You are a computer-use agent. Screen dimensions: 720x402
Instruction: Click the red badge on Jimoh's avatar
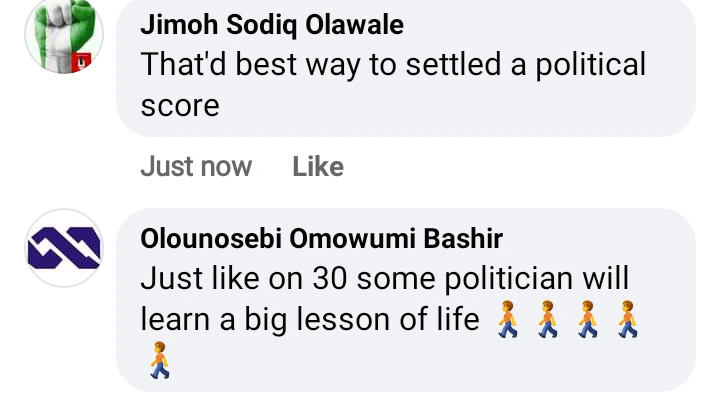pyautogui.click(x=83, y=62)
